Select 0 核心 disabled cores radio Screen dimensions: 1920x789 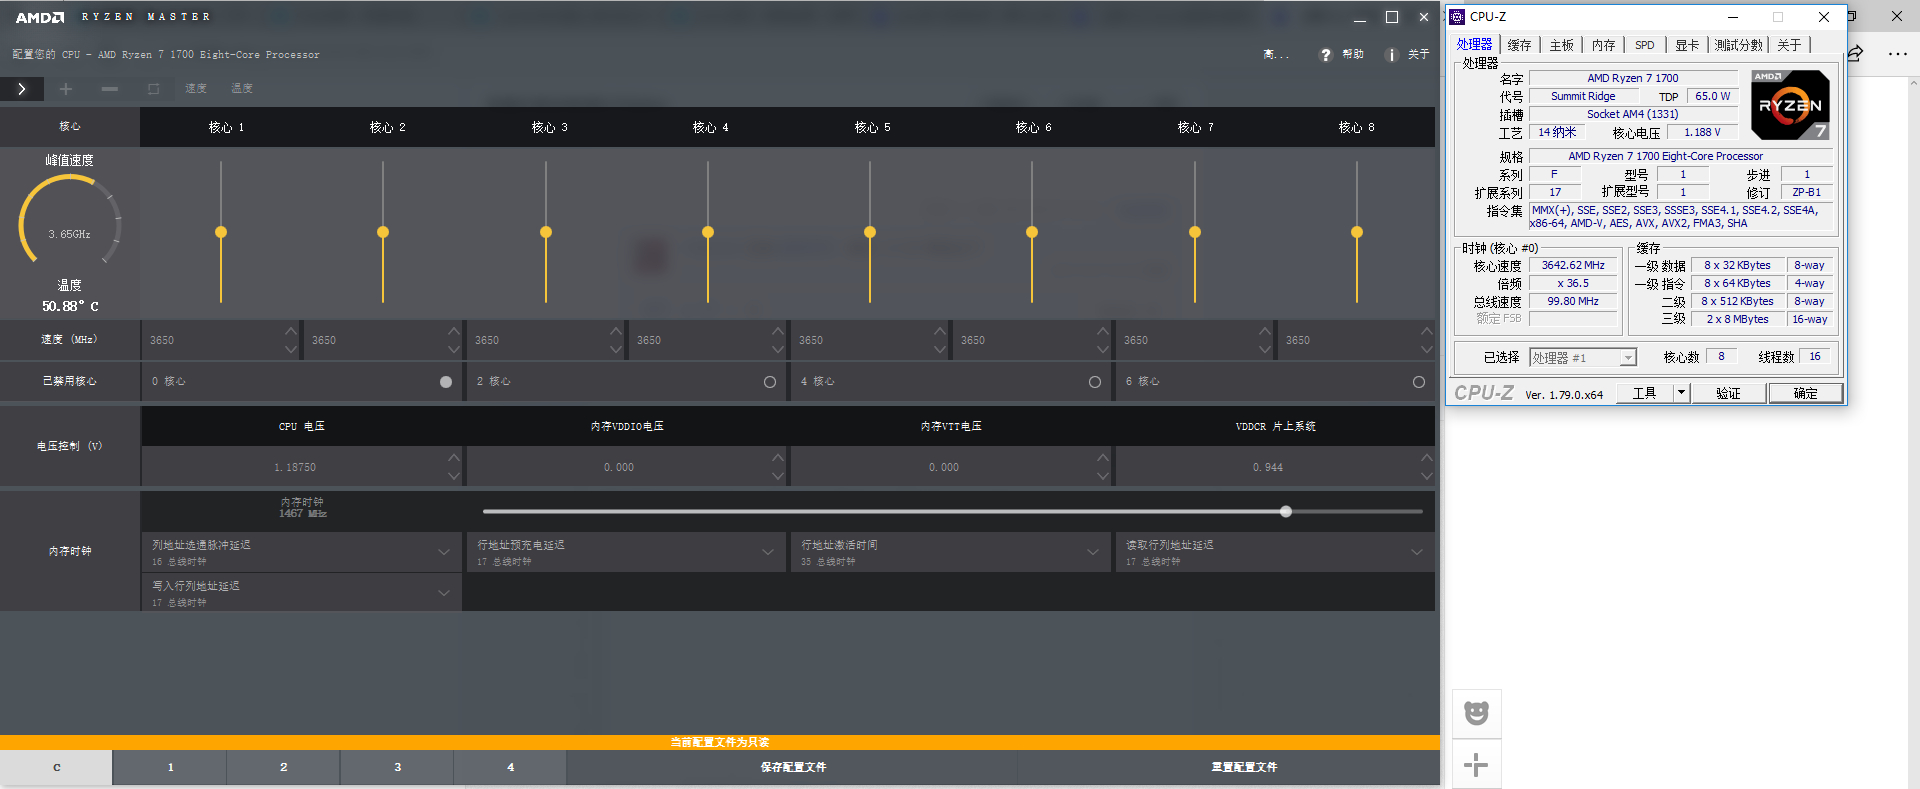tap(446, 382)
